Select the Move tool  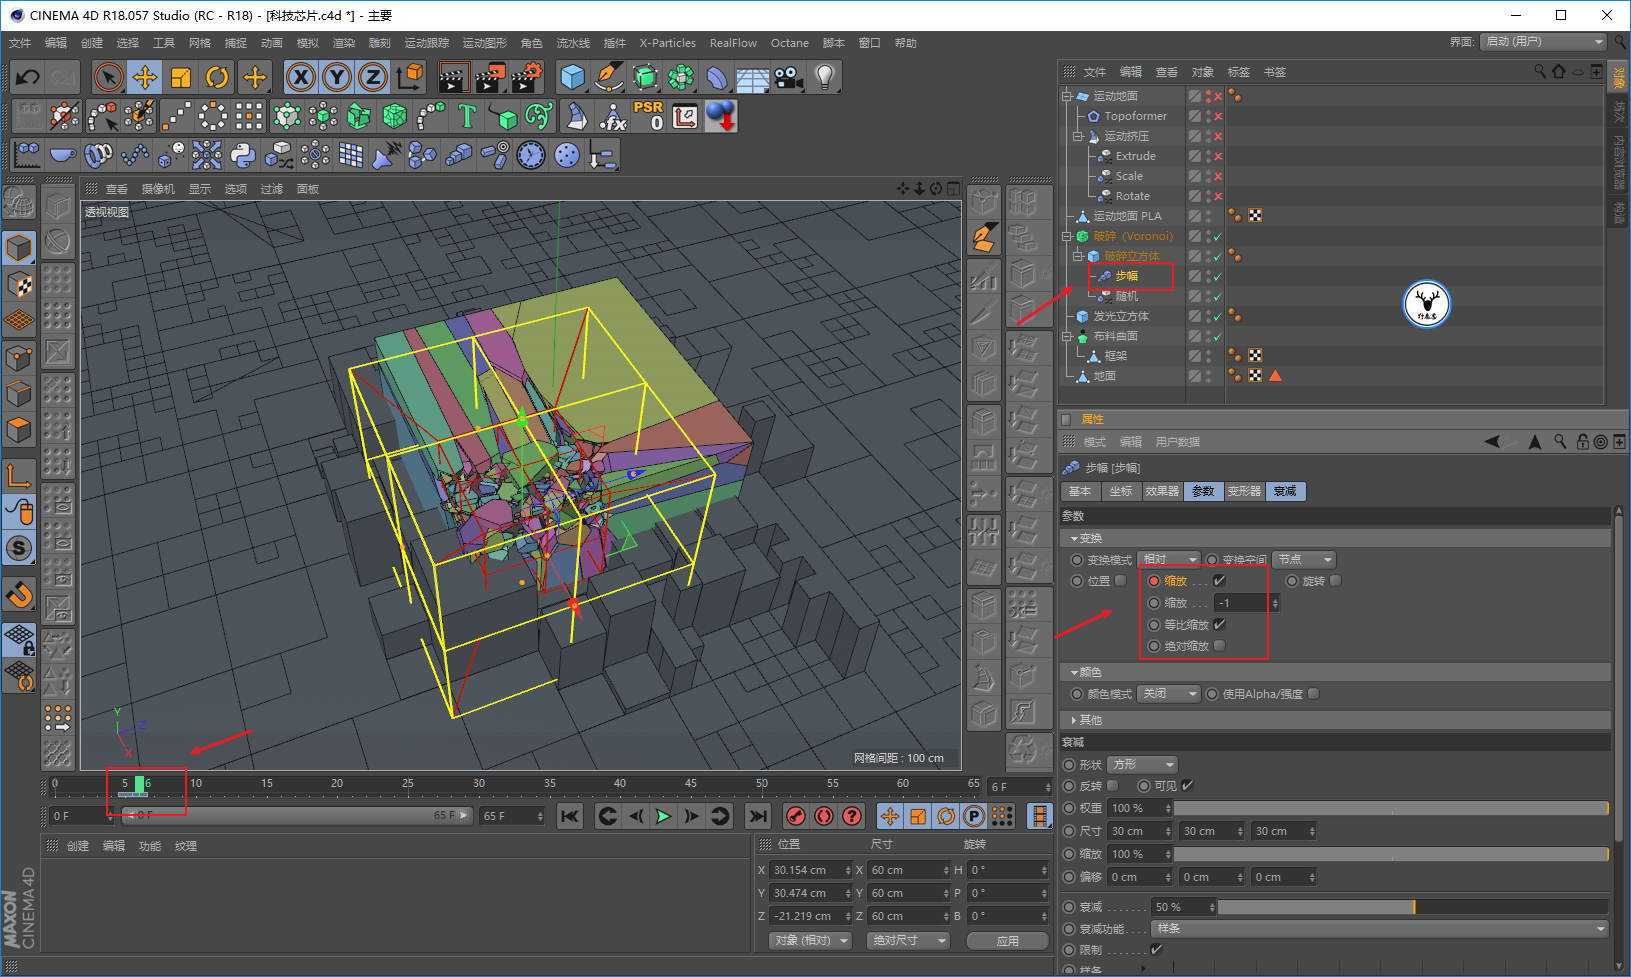[145, 77]
